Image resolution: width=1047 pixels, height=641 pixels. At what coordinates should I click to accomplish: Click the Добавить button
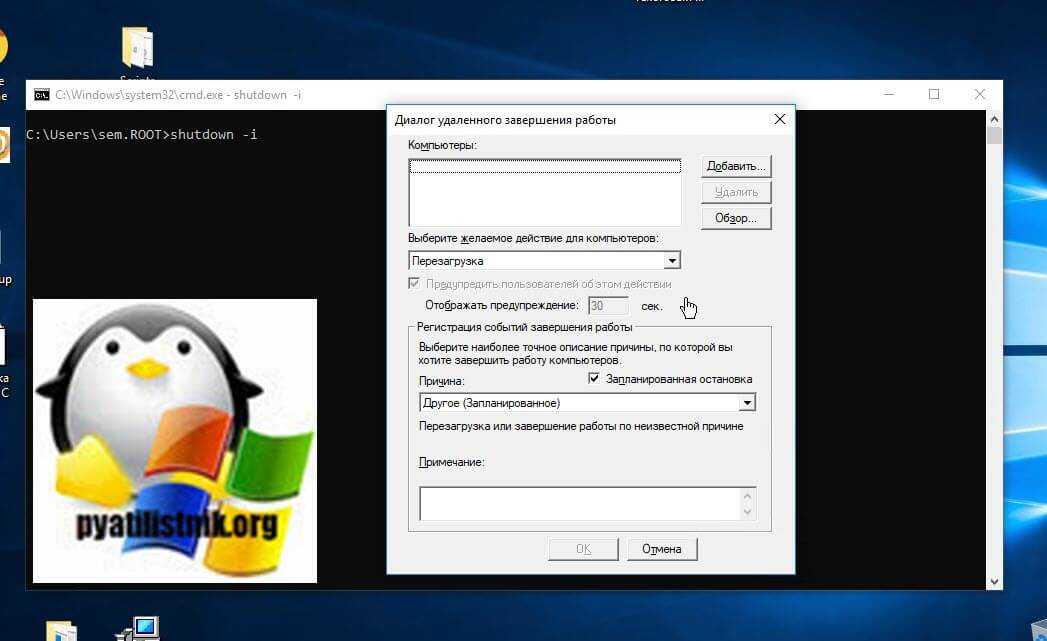pos(736,166)
